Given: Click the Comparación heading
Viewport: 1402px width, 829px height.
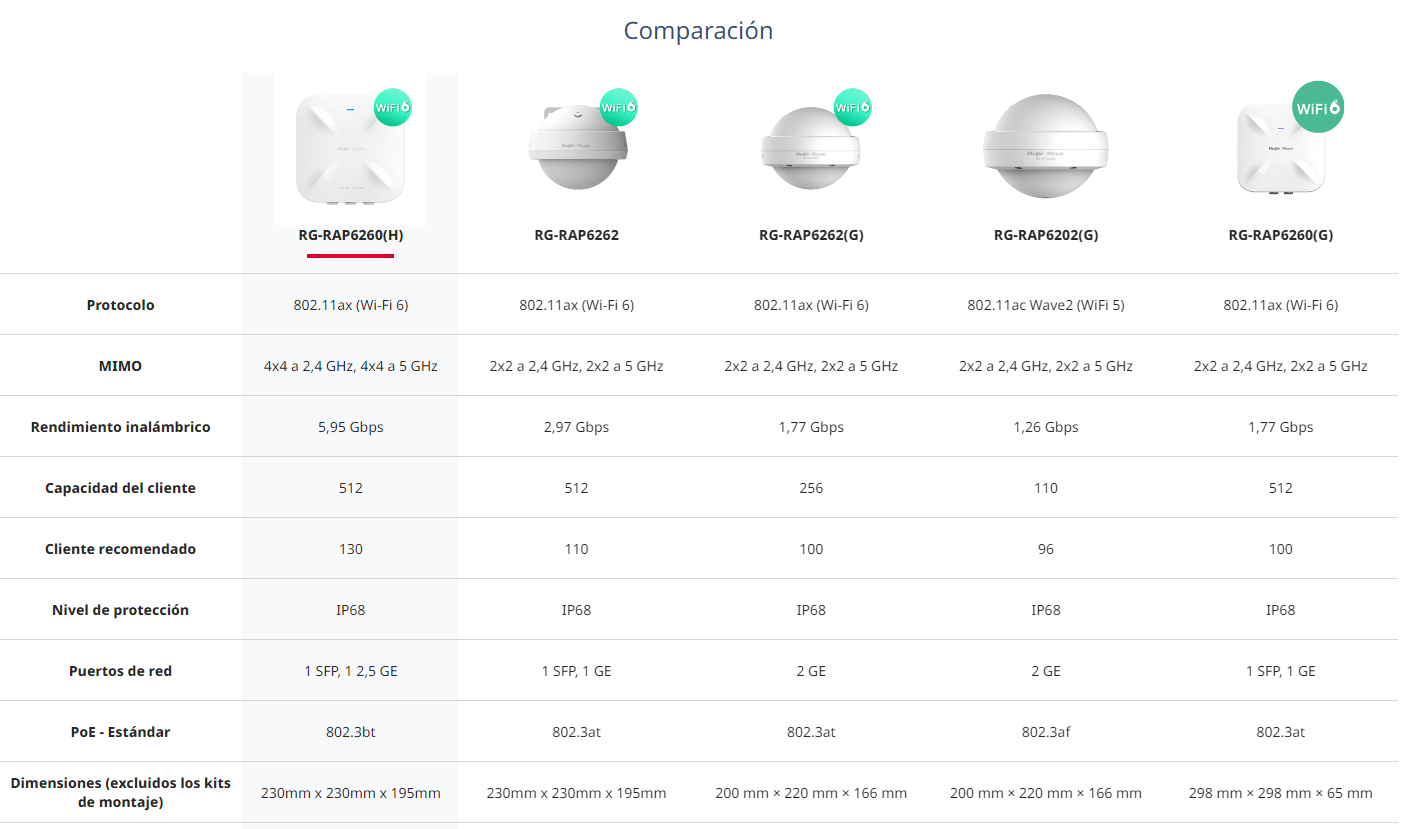Looking at the screenshot, I should click(x=698, y=31).
